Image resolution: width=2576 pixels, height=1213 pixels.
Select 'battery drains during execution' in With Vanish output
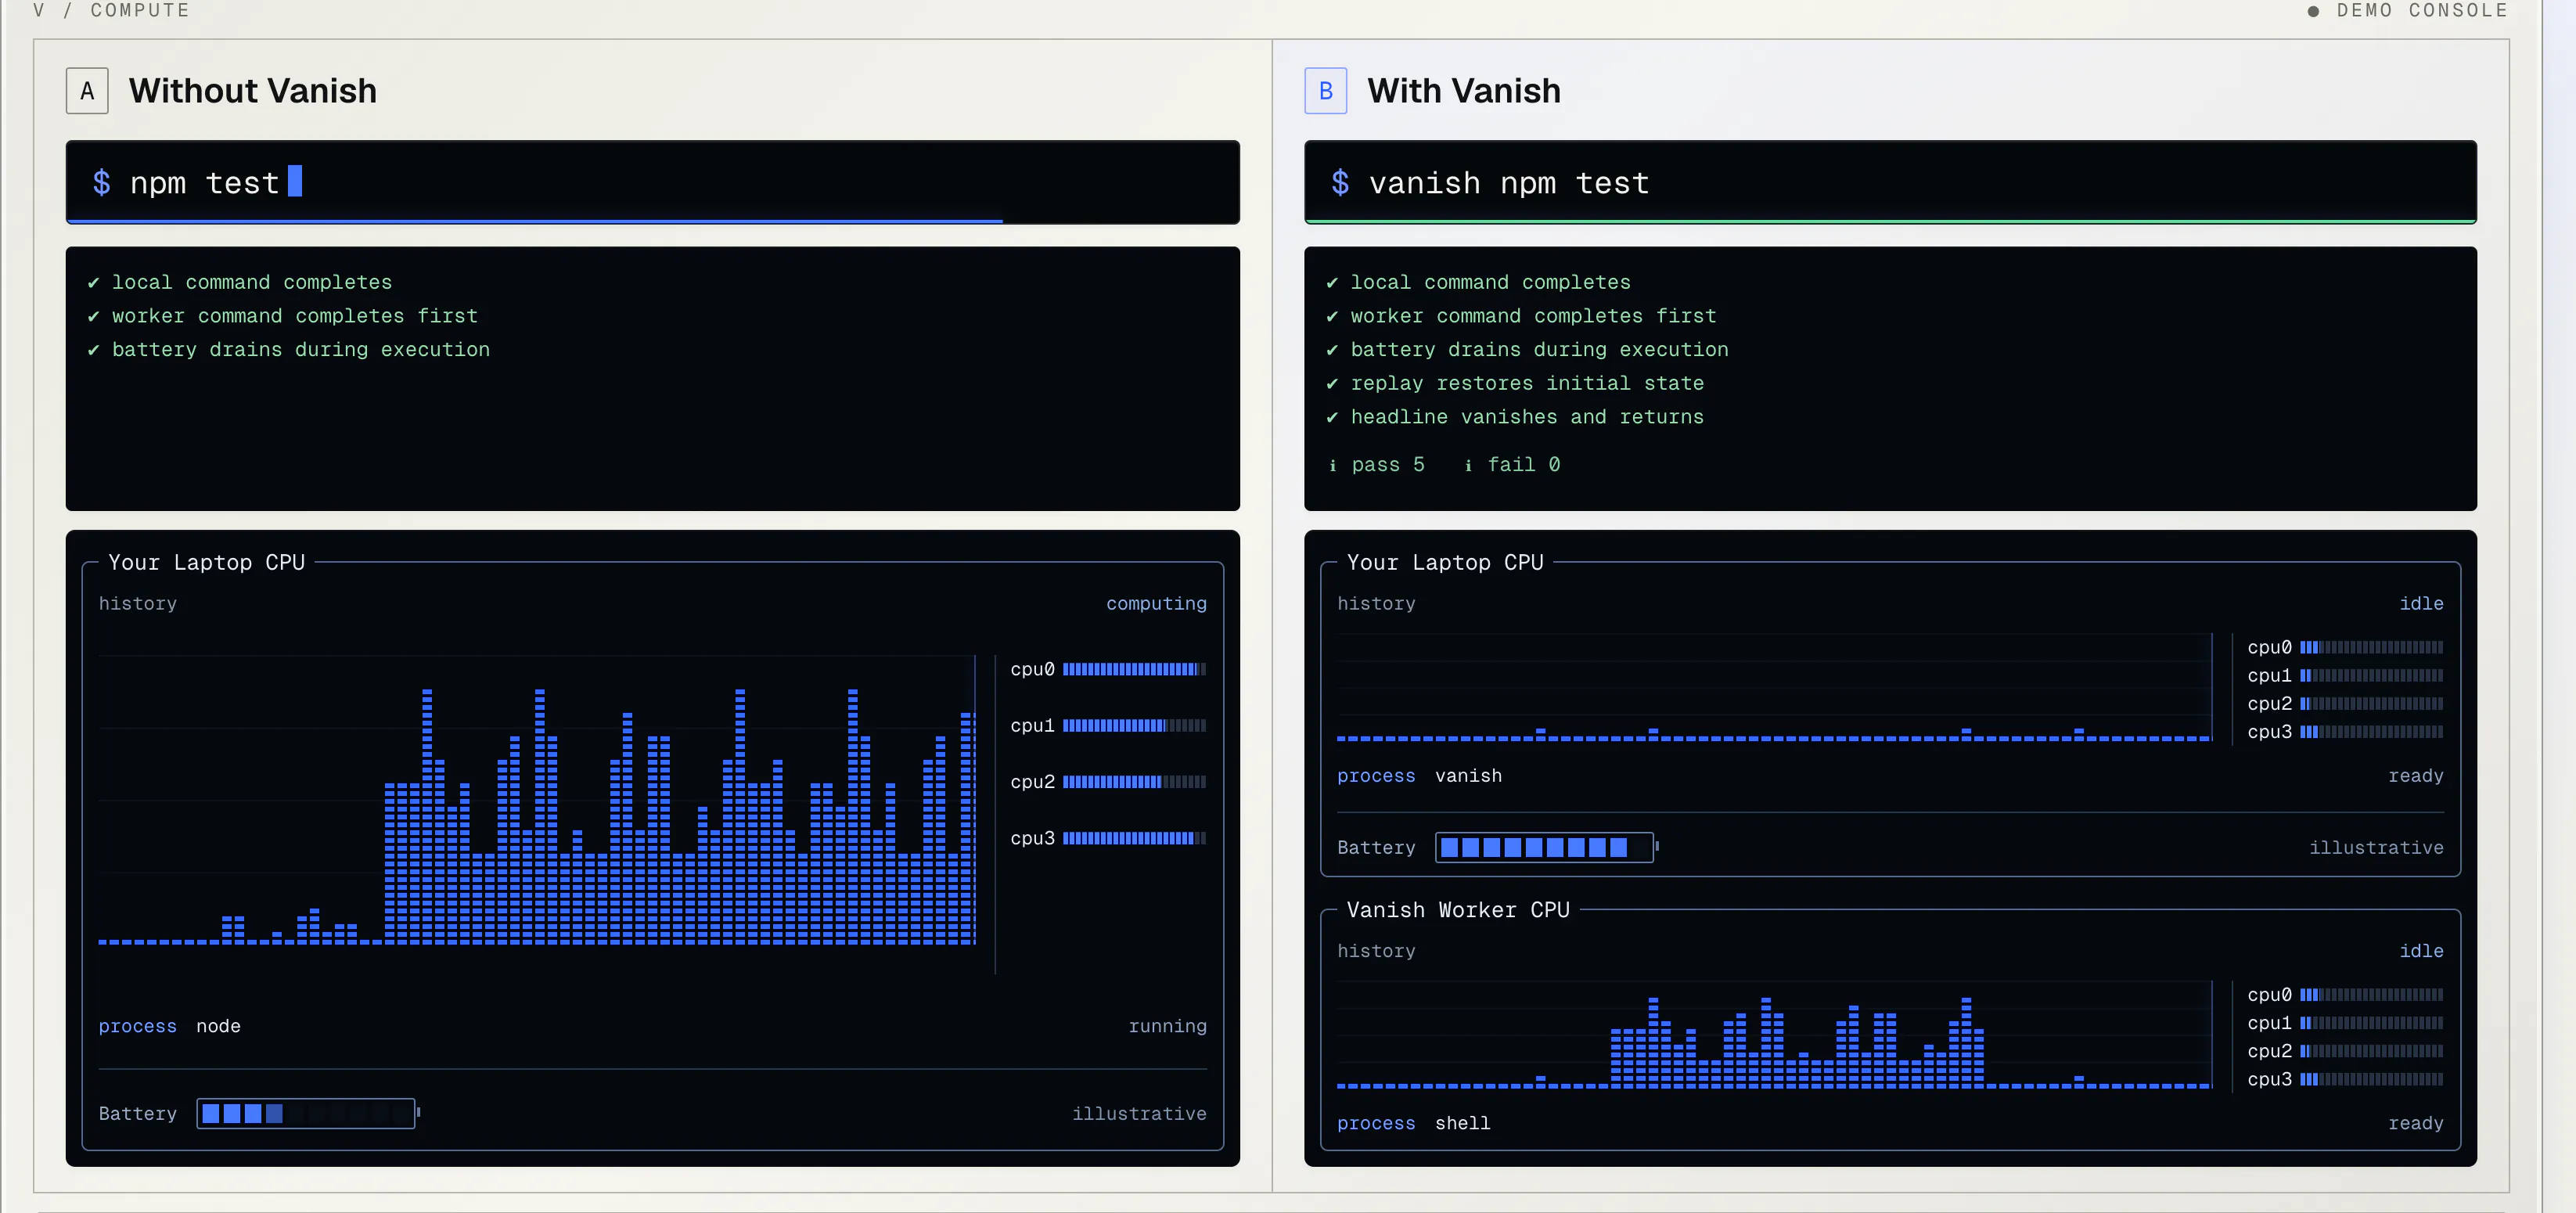[x=1539, y=350]
